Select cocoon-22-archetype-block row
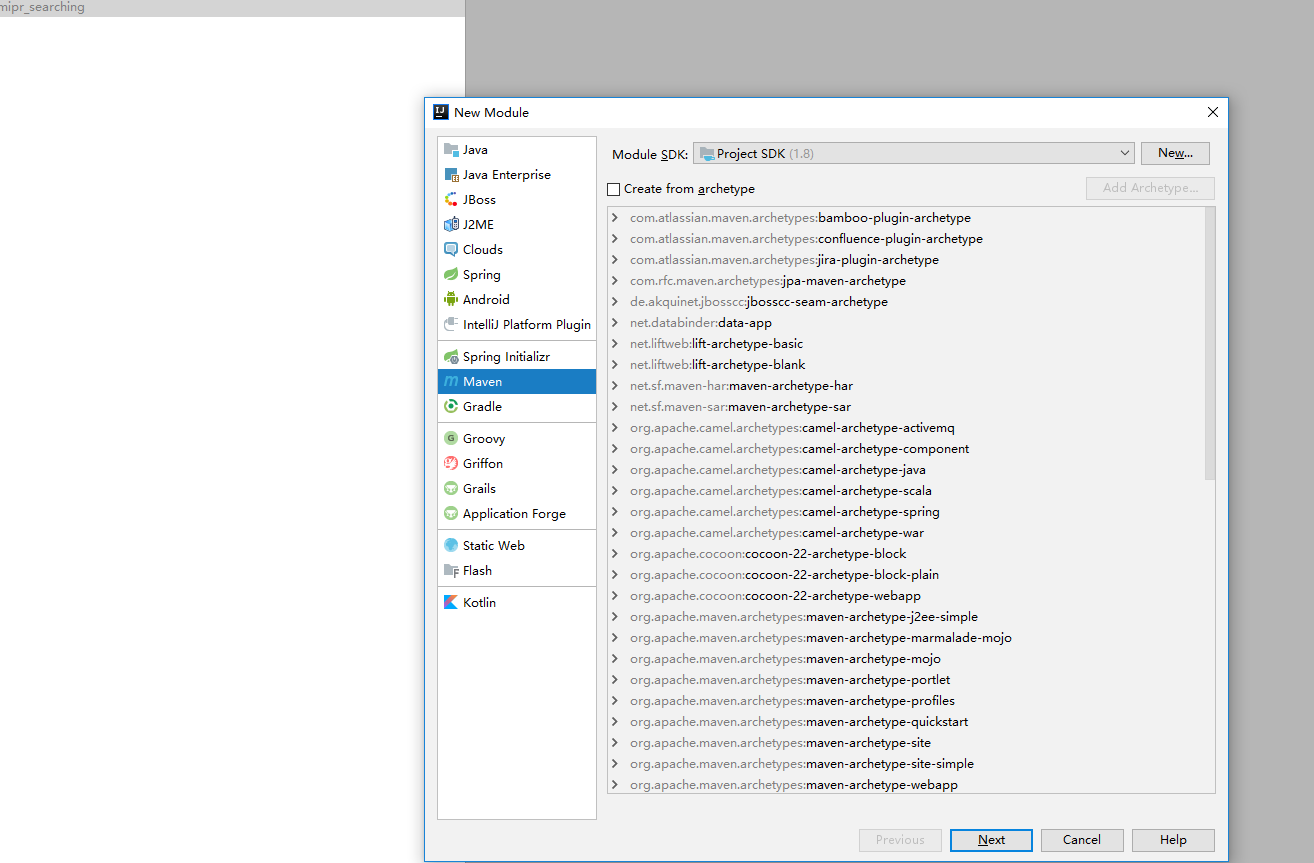Image resolution: width=1314 pixels, height=863 pixels. [x=906, y=554]
